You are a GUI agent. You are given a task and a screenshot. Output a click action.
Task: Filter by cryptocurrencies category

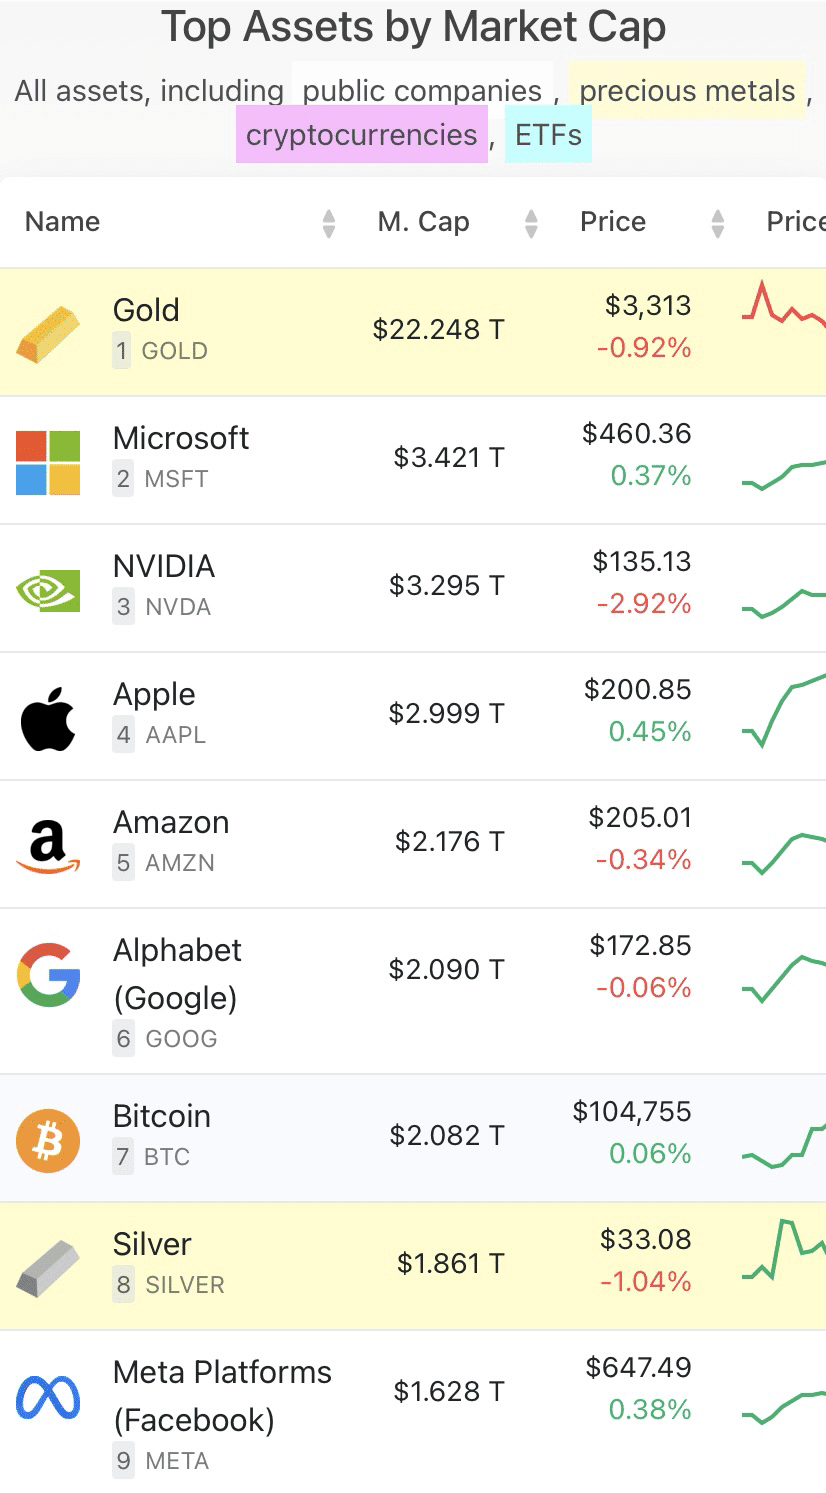pos(362,135)
